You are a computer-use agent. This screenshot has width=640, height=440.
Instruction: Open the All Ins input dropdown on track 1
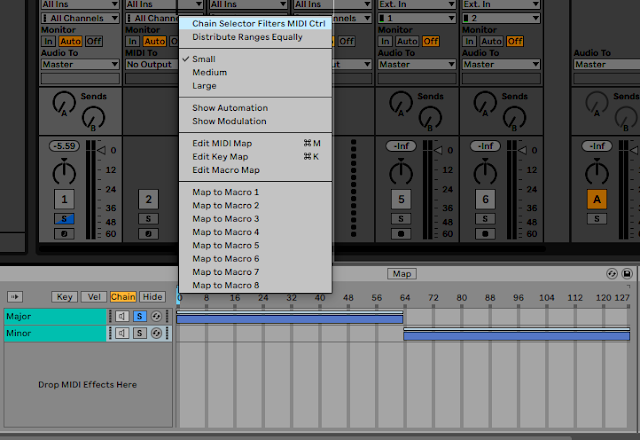coord(80,4)
